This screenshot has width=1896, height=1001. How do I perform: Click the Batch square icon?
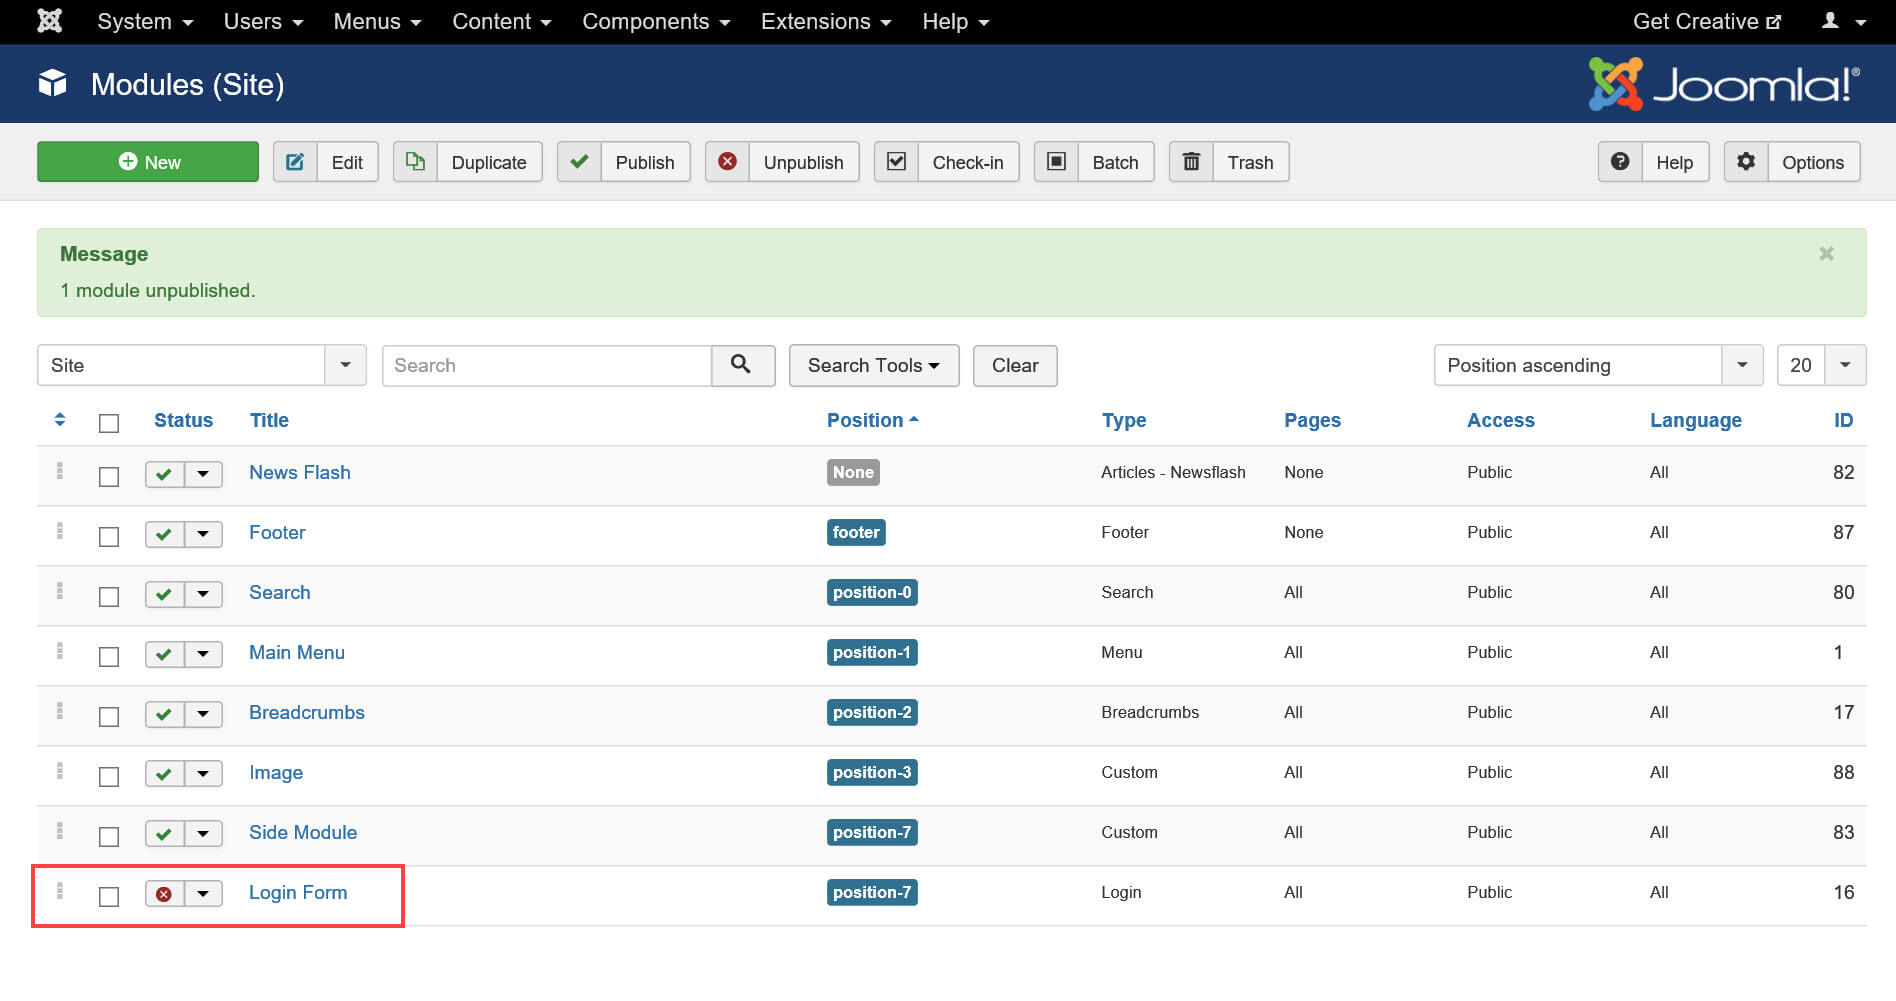click(x=1056, y=162)
